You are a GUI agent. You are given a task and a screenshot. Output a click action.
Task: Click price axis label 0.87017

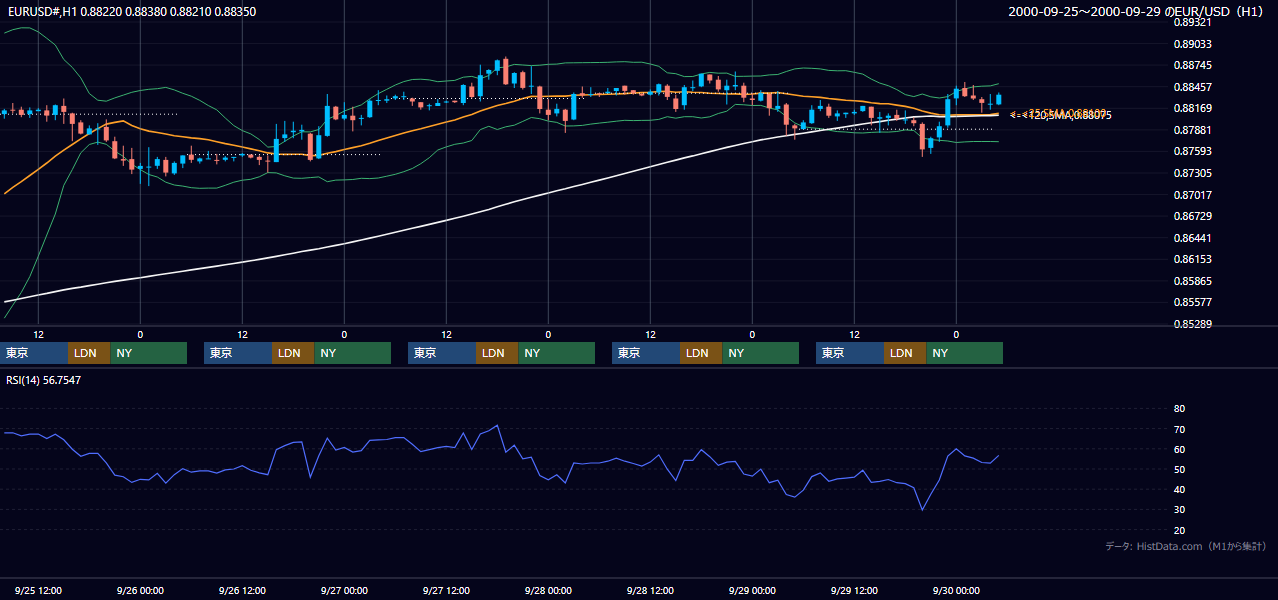pos(1192,195)
